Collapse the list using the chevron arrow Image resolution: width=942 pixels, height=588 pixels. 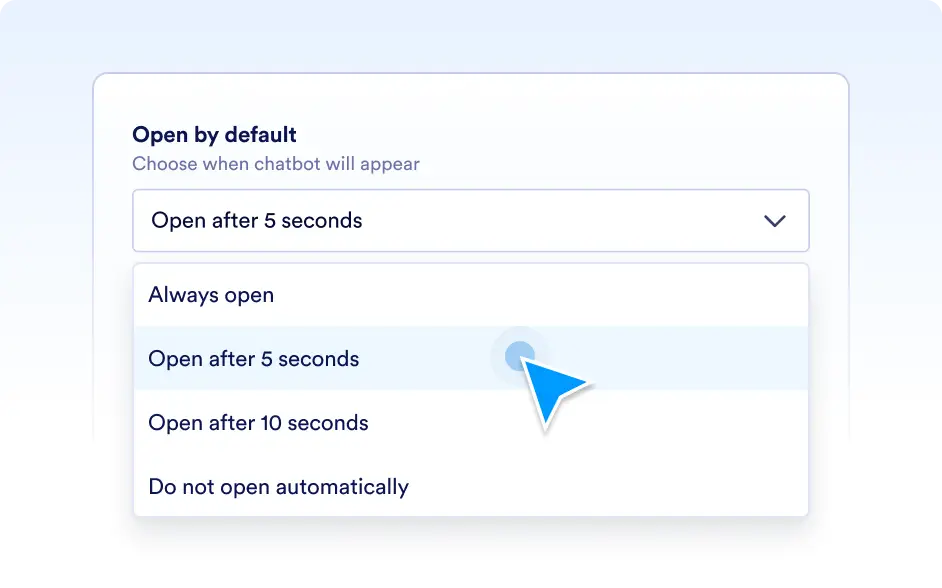[774, 221]
